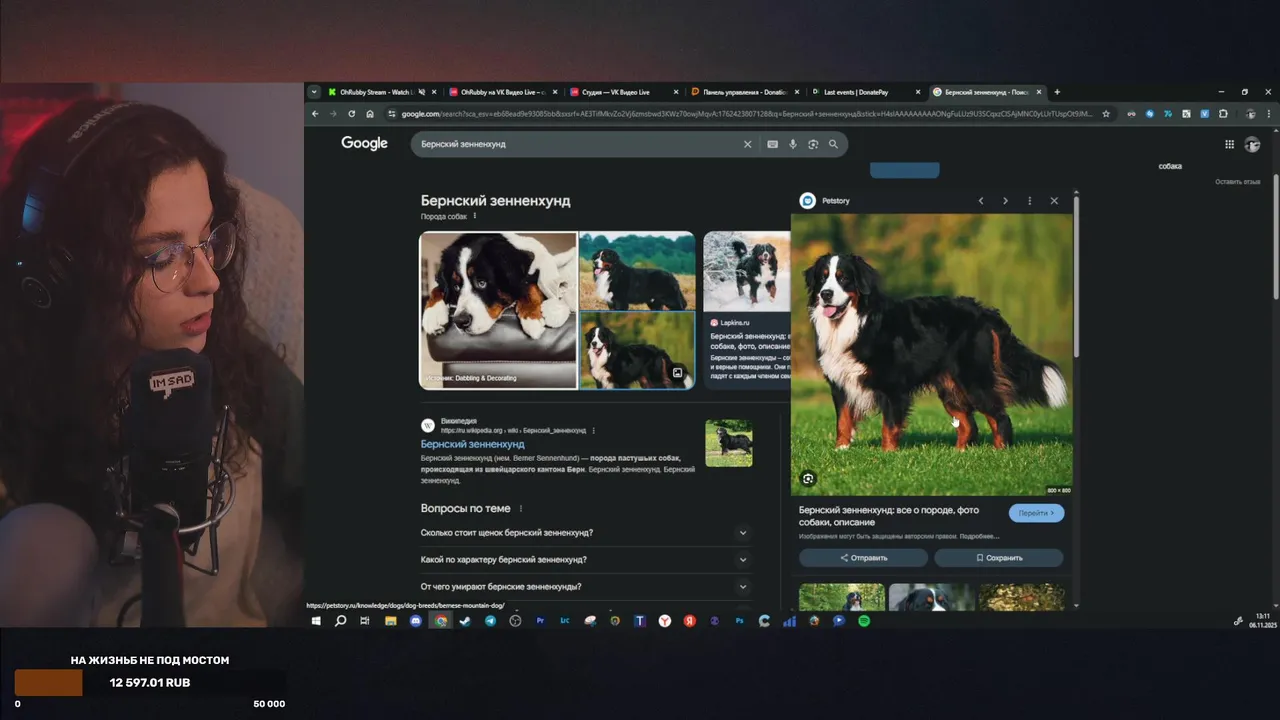Open the Windows Start menu
The image size is (1280, 720).
tap(316, 621)
